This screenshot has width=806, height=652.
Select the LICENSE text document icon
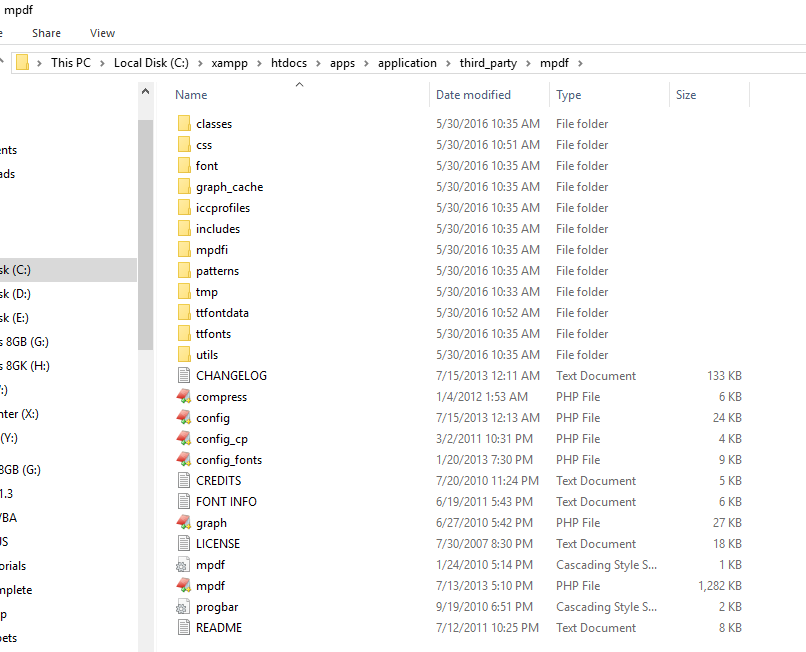[x=184, y=544]
